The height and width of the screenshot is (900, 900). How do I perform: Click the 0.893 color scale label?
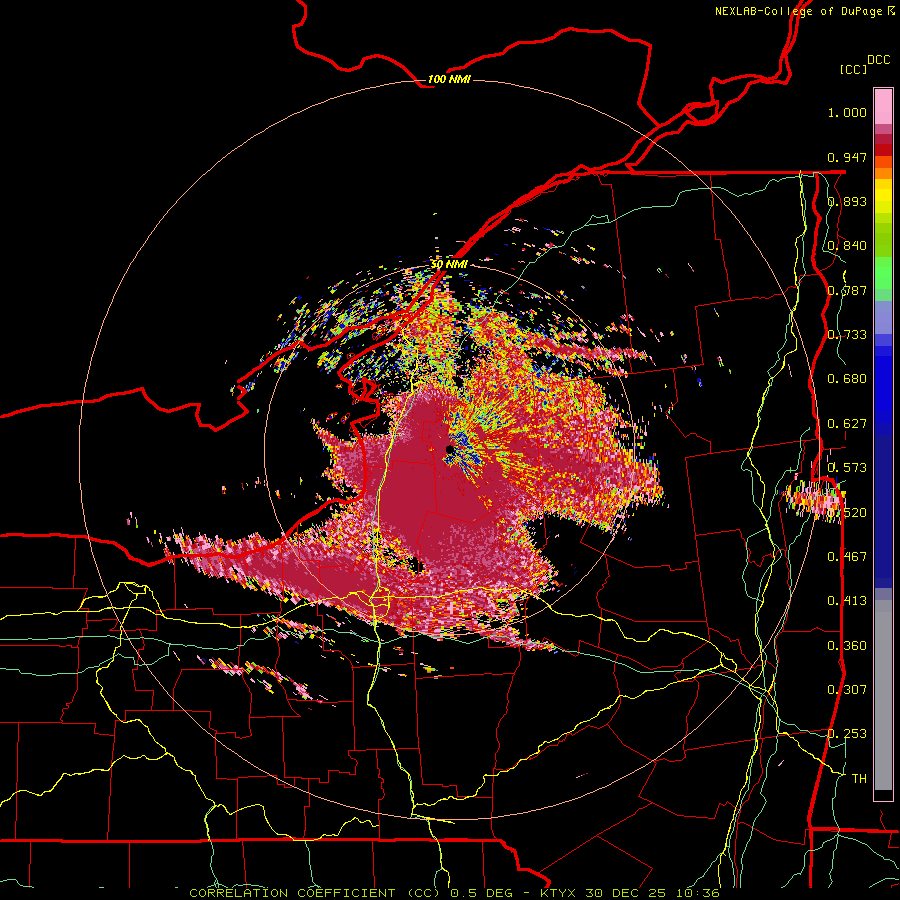coord(847,201)
